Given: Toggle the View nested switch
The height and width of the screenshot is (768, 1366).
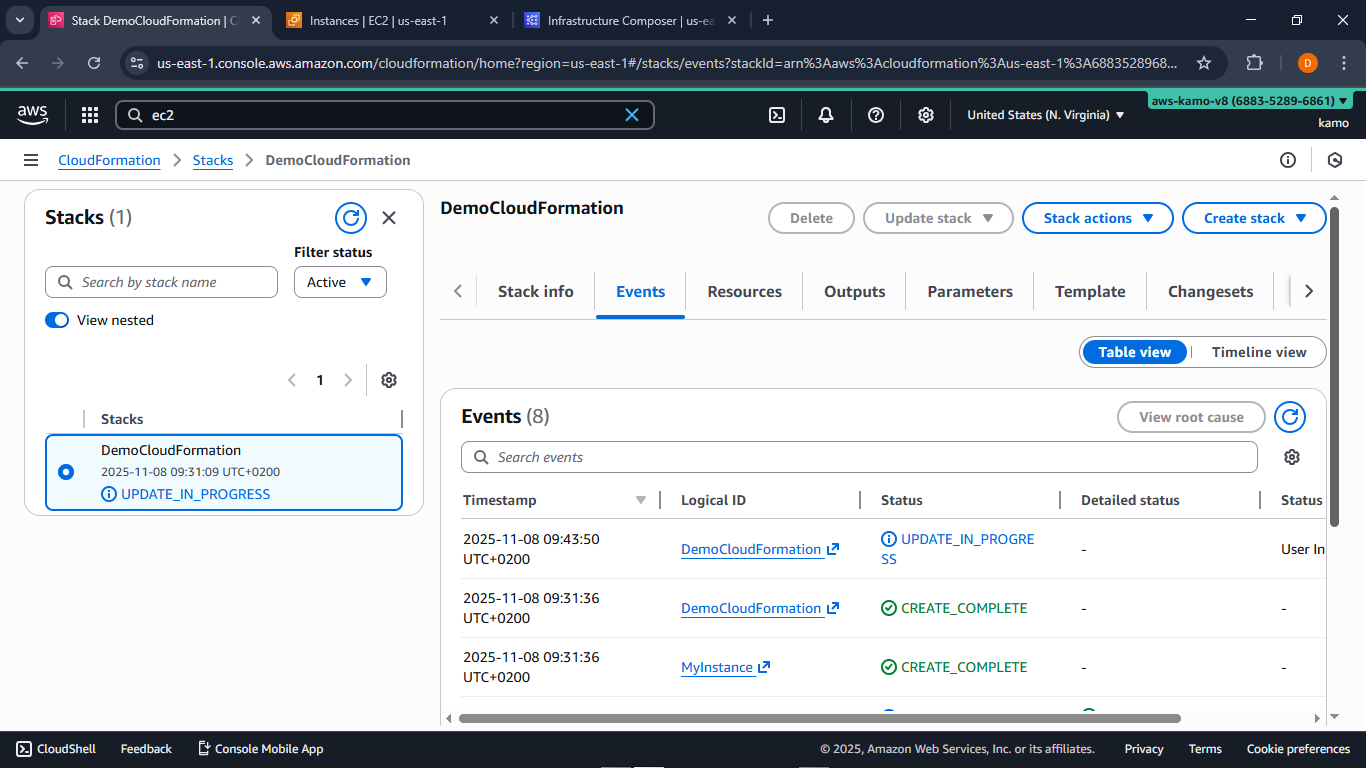Looking at the screenshot, I should [57, 320].
